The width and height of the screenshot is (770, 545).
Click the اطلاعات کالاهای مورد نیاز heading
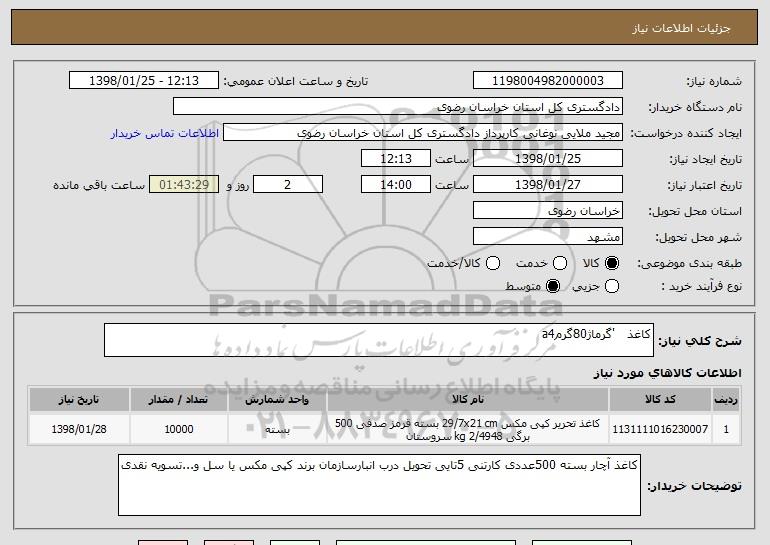(x=667, y=374)
